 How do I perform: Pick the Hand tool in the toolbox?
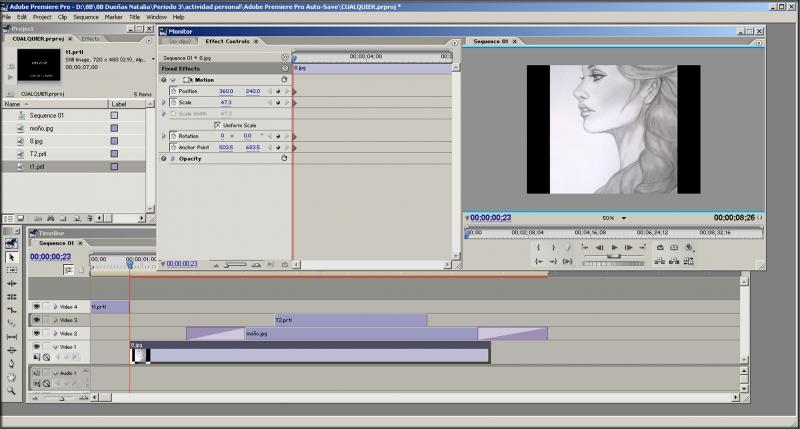point(11,377)
